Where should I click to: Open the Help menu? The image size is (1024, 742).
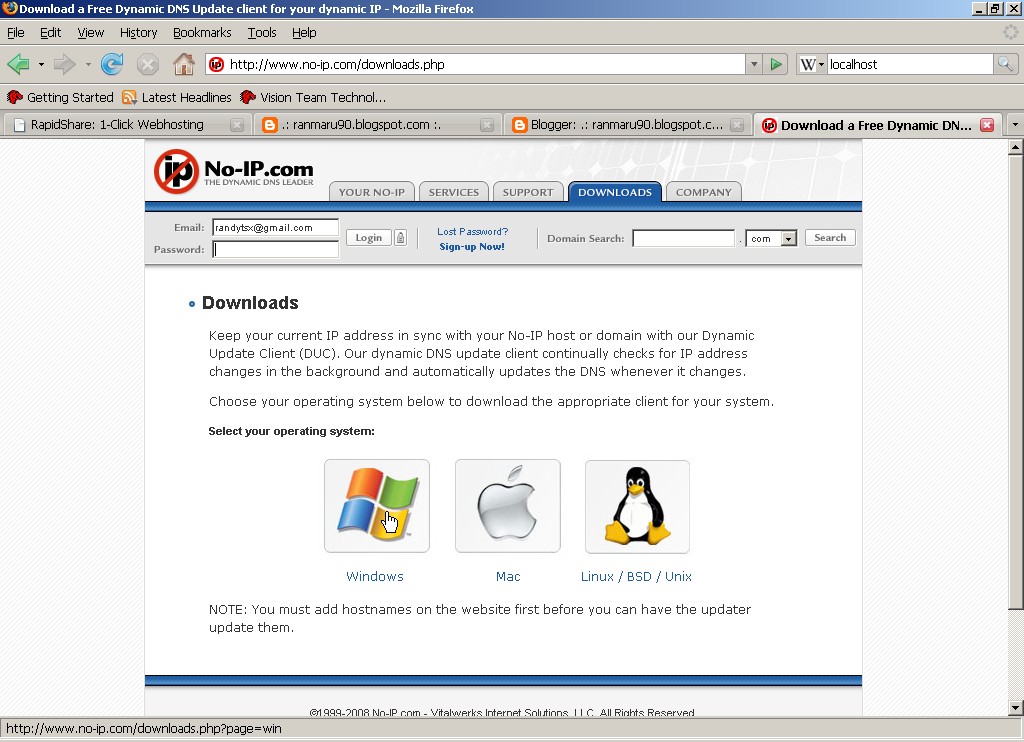point(304,33)
